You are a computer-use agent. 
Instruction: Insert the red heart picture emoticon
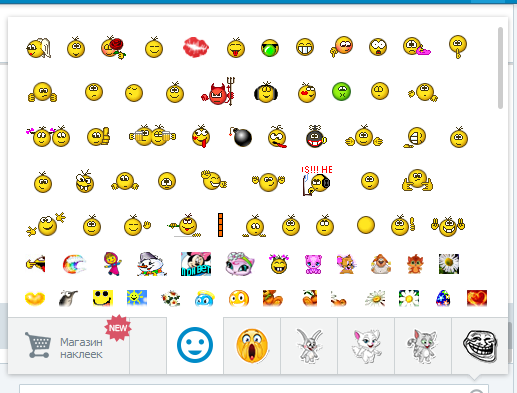(x=477, y=298)
